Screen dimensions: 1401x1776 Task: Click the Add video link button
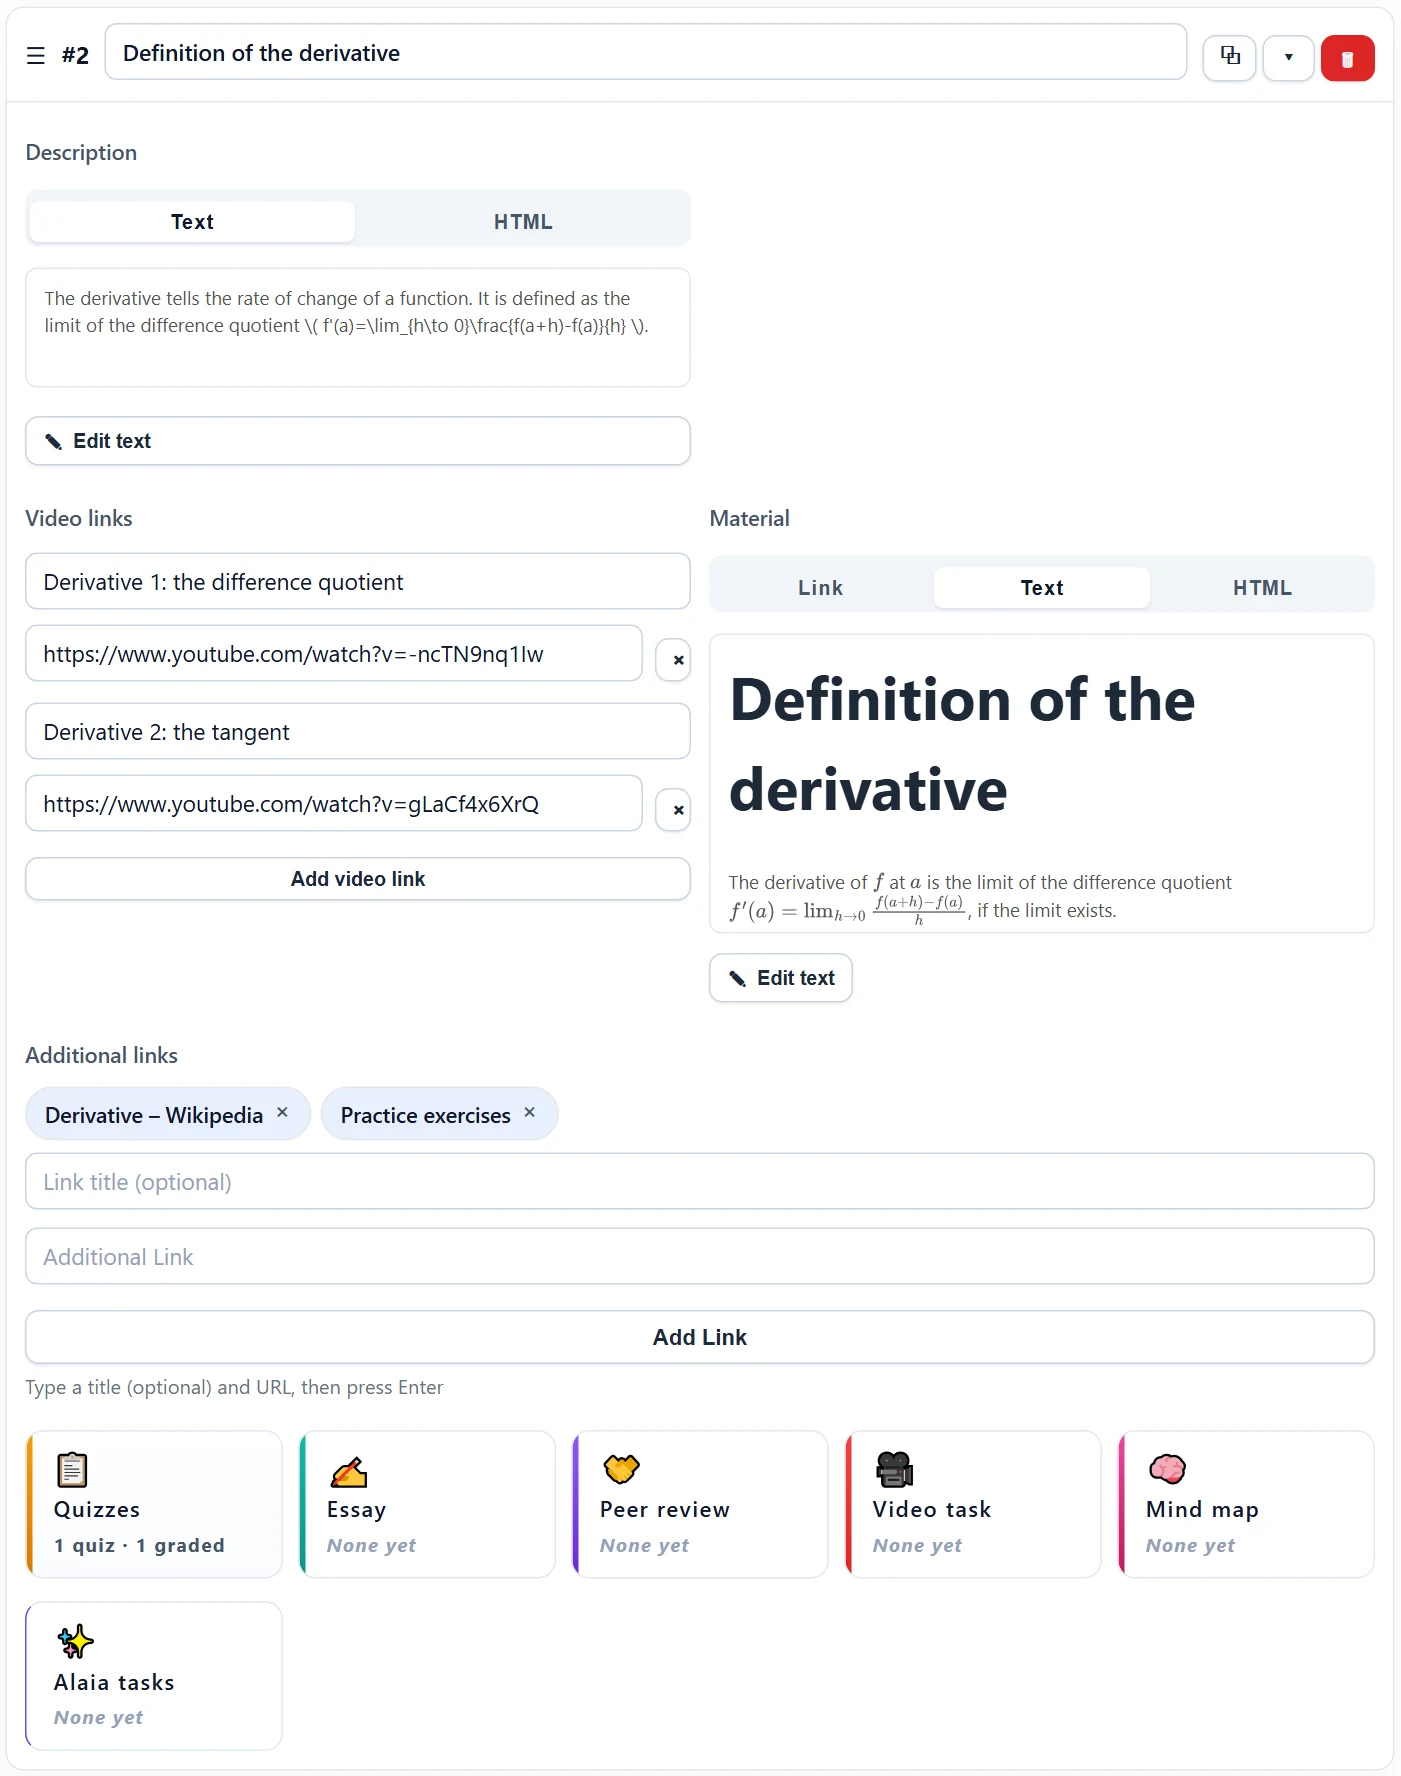pyautogui.click(x=358, y=879)
